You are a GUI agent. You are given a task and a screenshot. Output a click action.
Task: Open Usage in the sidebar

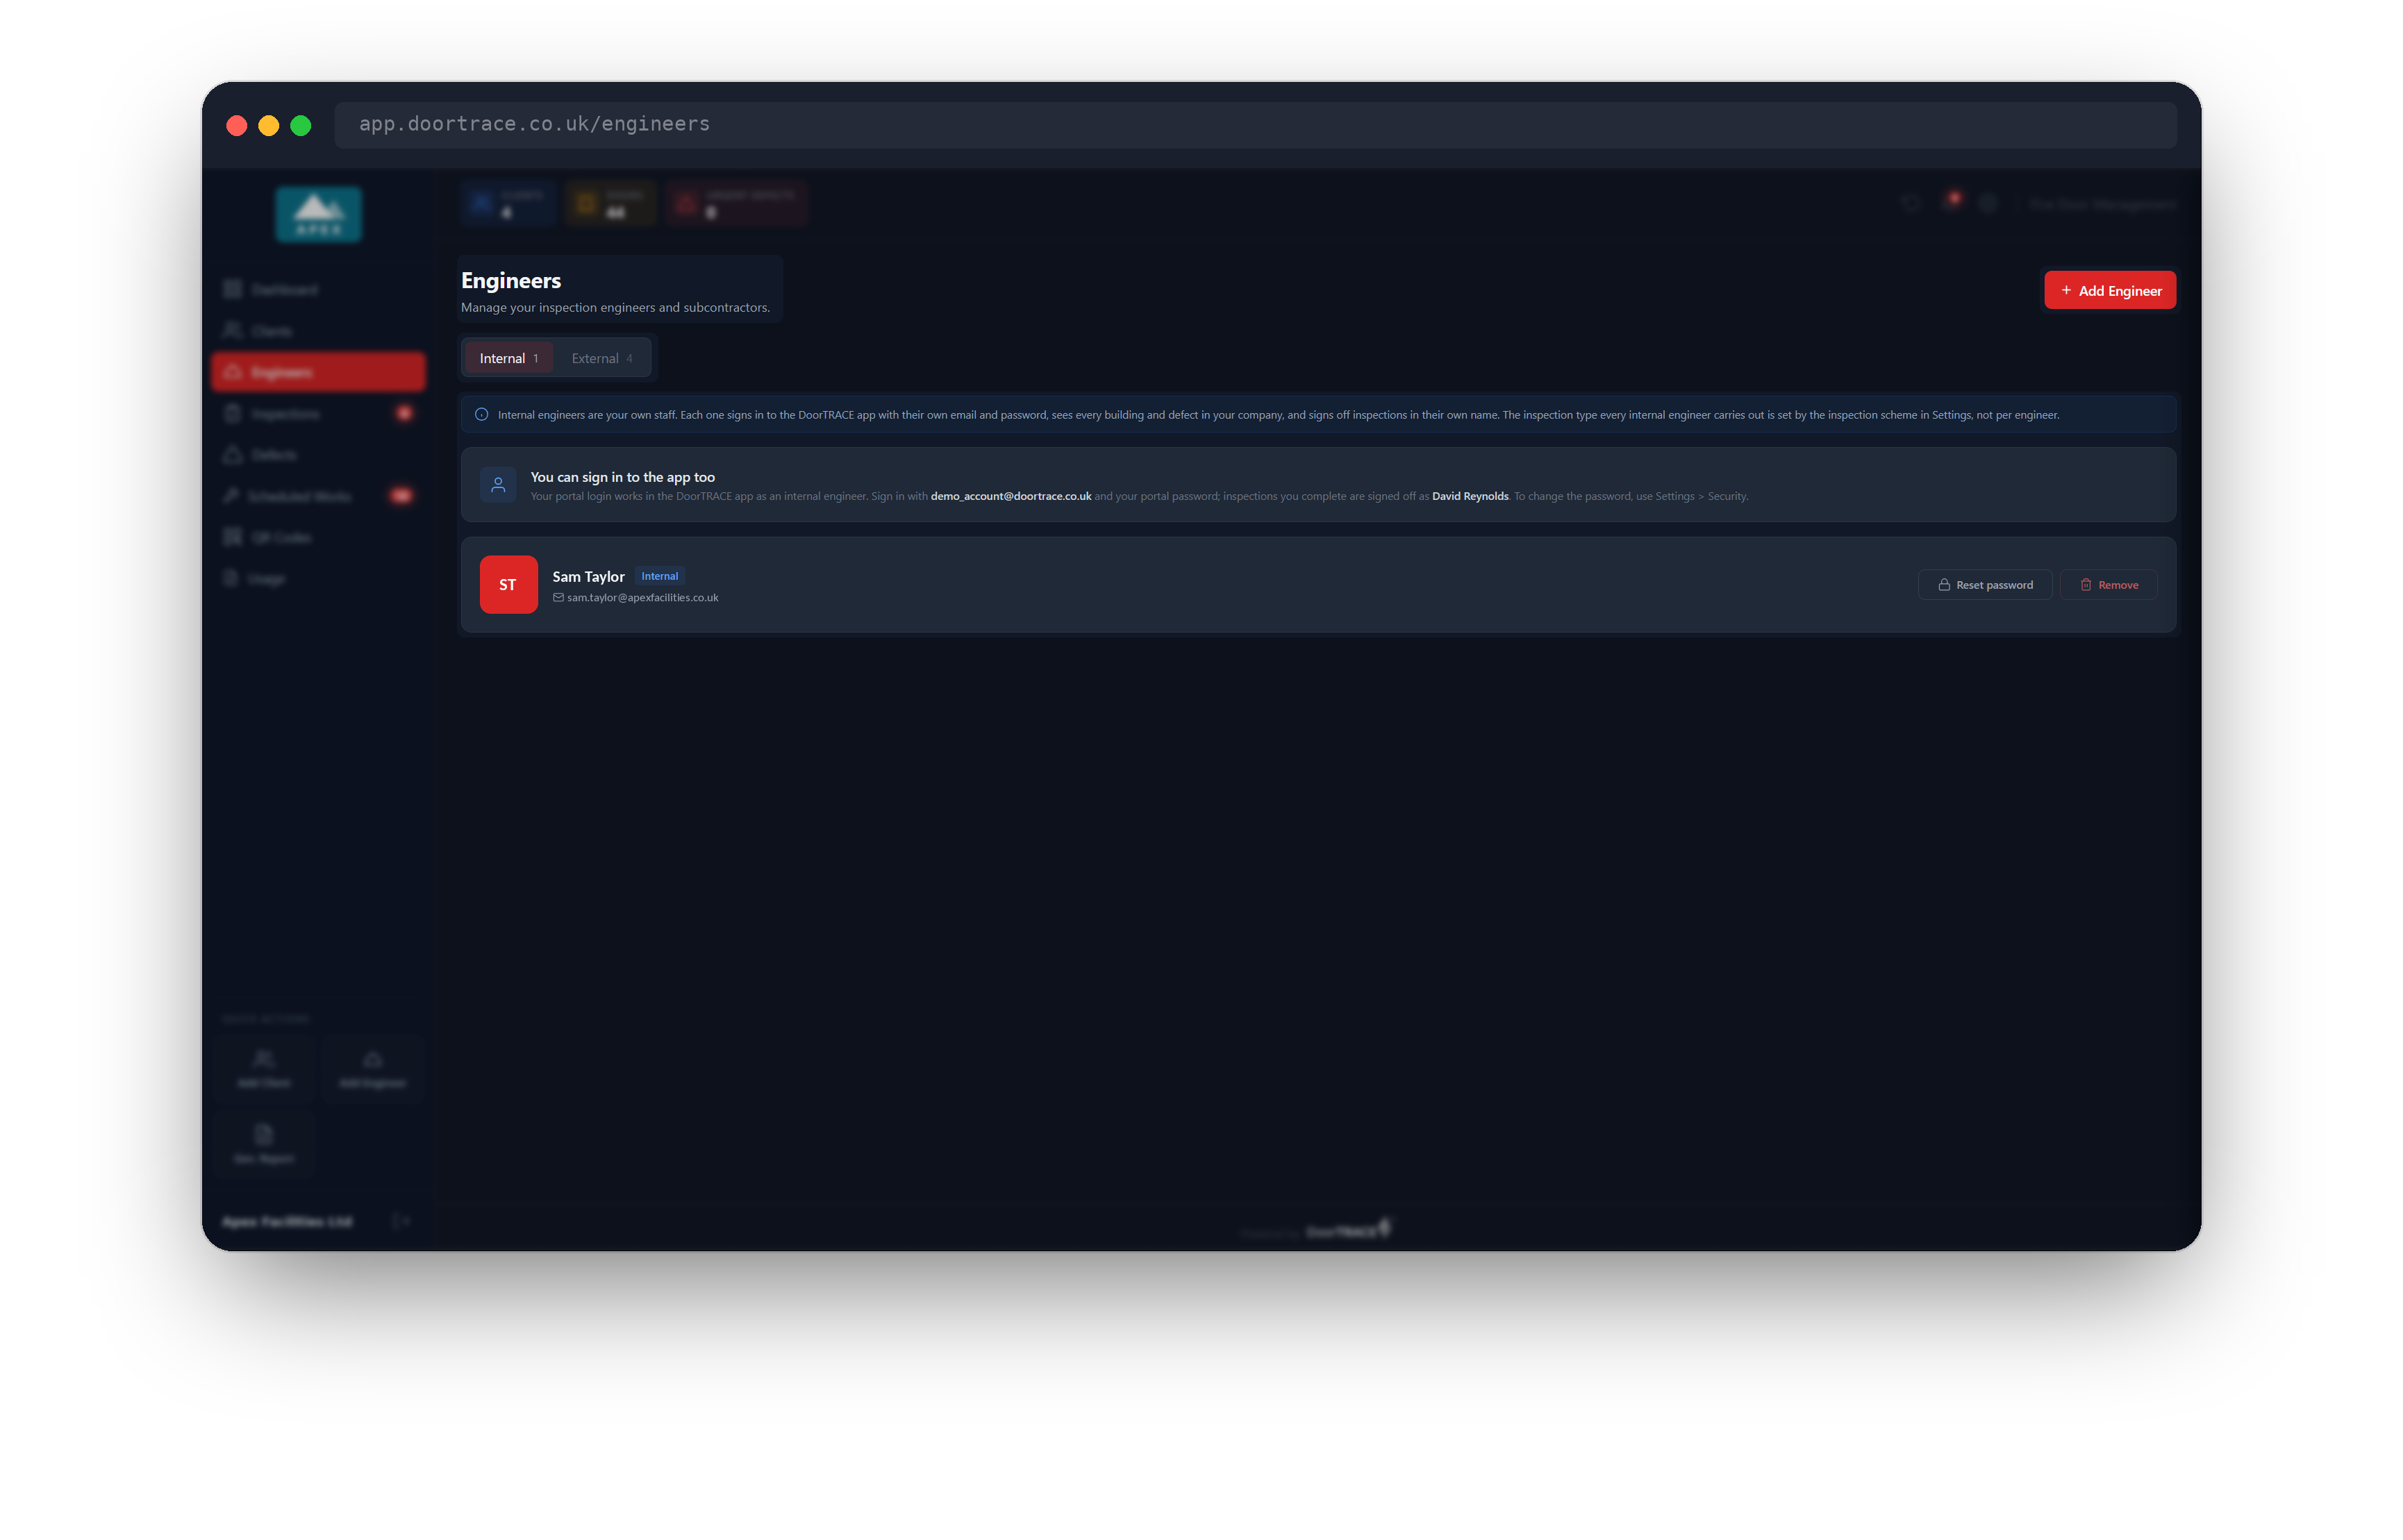click(x=318, y=578)
